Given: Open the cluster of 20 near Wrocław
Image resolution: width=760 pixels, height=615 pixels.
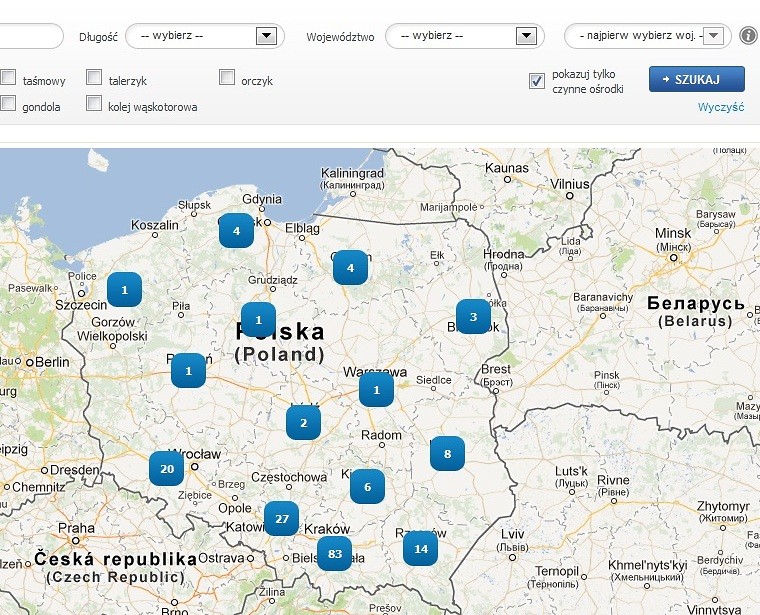Looking at the screenshot, I should pyautogui.click(x=166, y=468).
